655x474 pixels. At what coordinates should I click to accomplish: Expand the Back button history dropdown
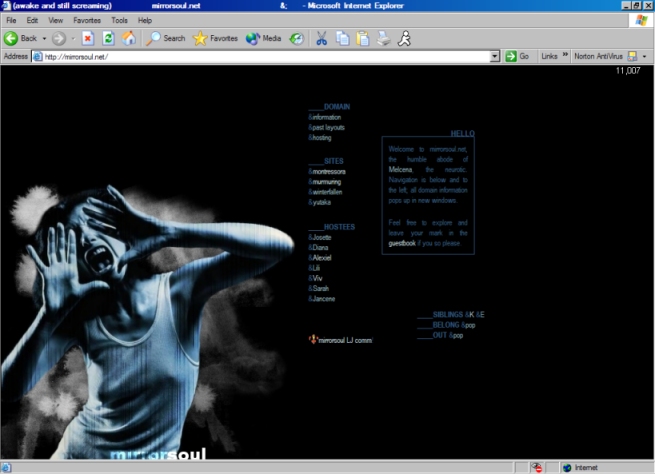[44, 38]
